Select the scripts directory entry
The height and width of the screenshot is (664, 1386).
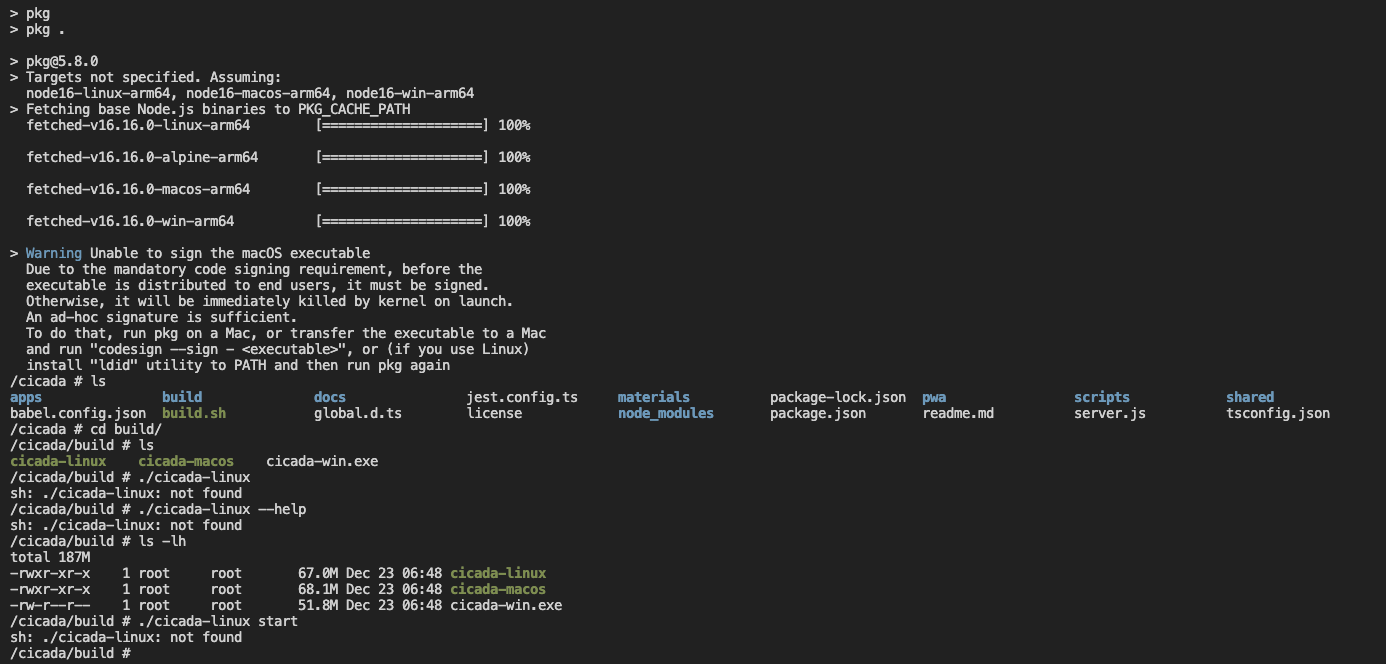coord(1101,396)
